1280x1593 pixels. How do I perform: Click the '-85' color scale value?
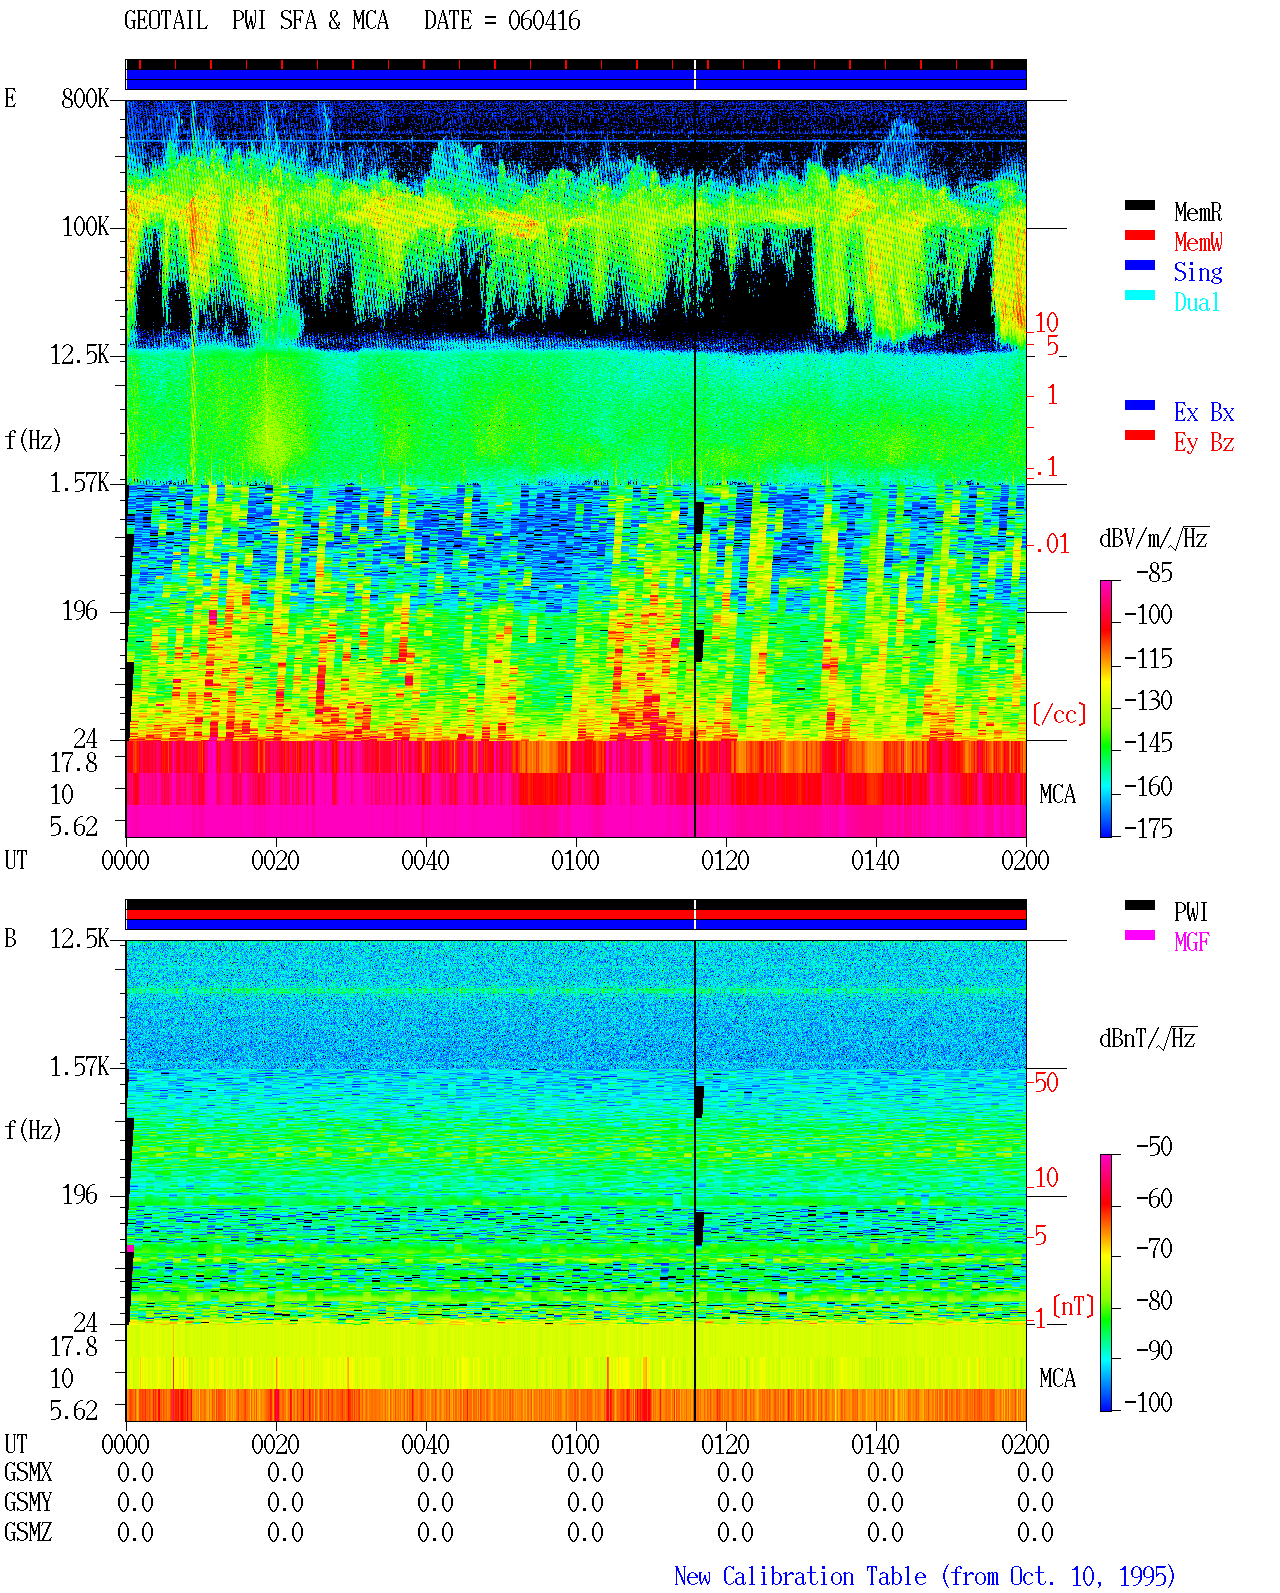pos(1154,573)
